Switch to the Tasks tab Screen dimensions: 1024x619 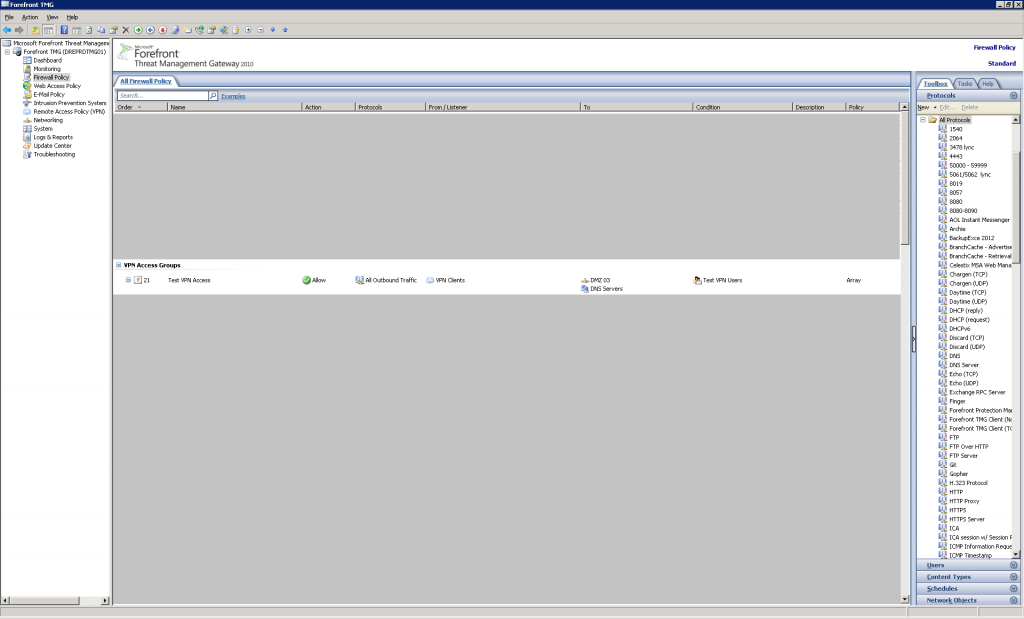pyautogui.click(x=965, y=84)
